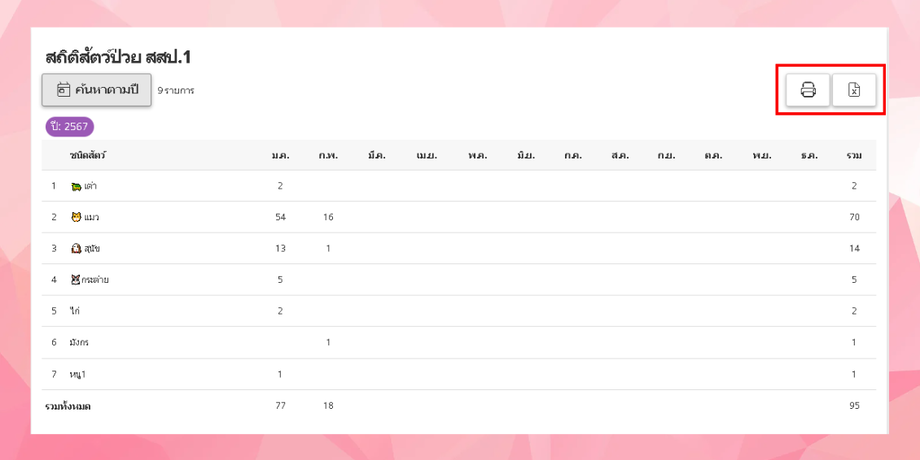Export table with the Excel icon
The image size is (920, 460).
854,90
